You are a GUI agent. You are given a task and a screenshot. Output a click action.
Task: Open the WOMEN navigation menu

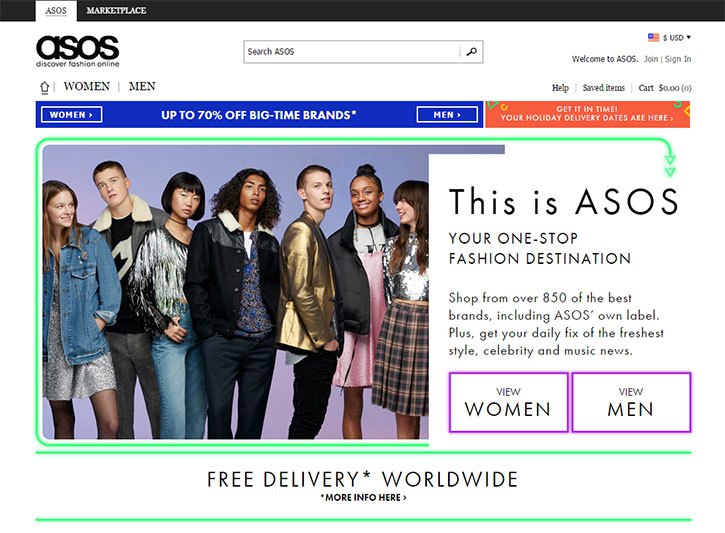coord(87,86)
